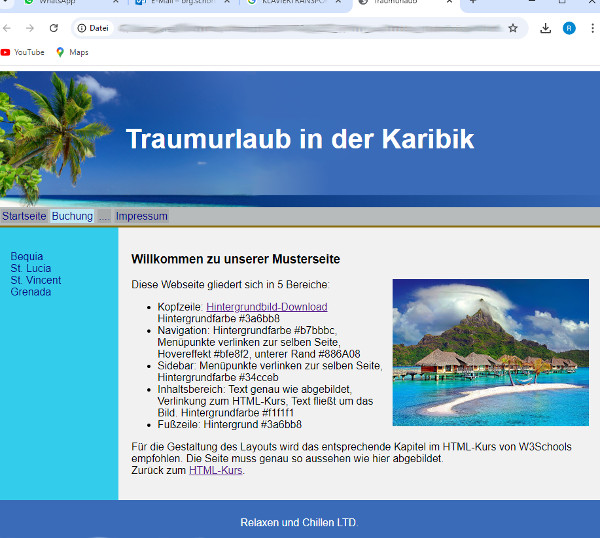600x538 pixels.
Task: Click the browser forward arrow
Action: (x=30, y=28)
